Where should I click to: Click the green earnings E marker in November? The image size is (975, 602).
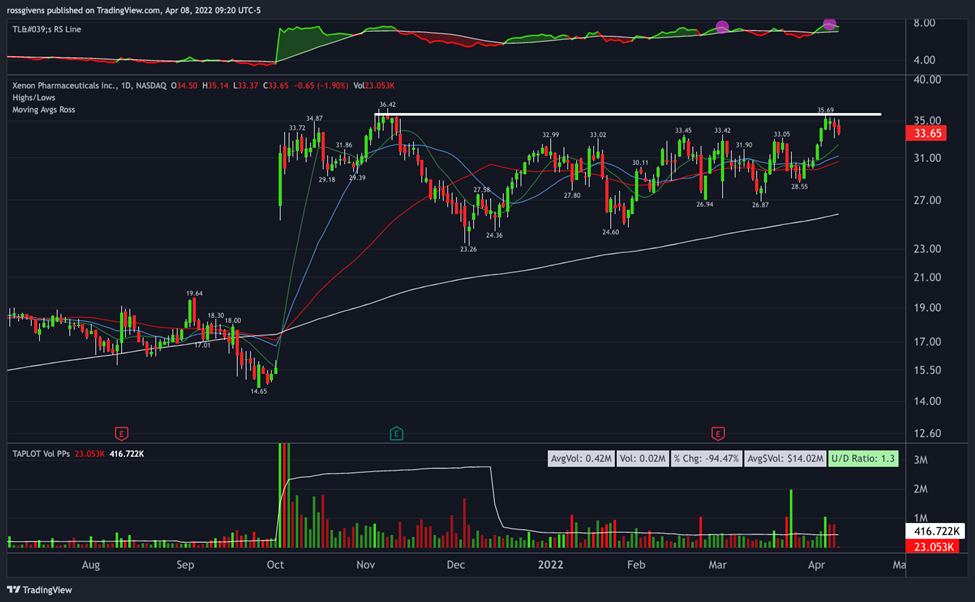point(396,433)
